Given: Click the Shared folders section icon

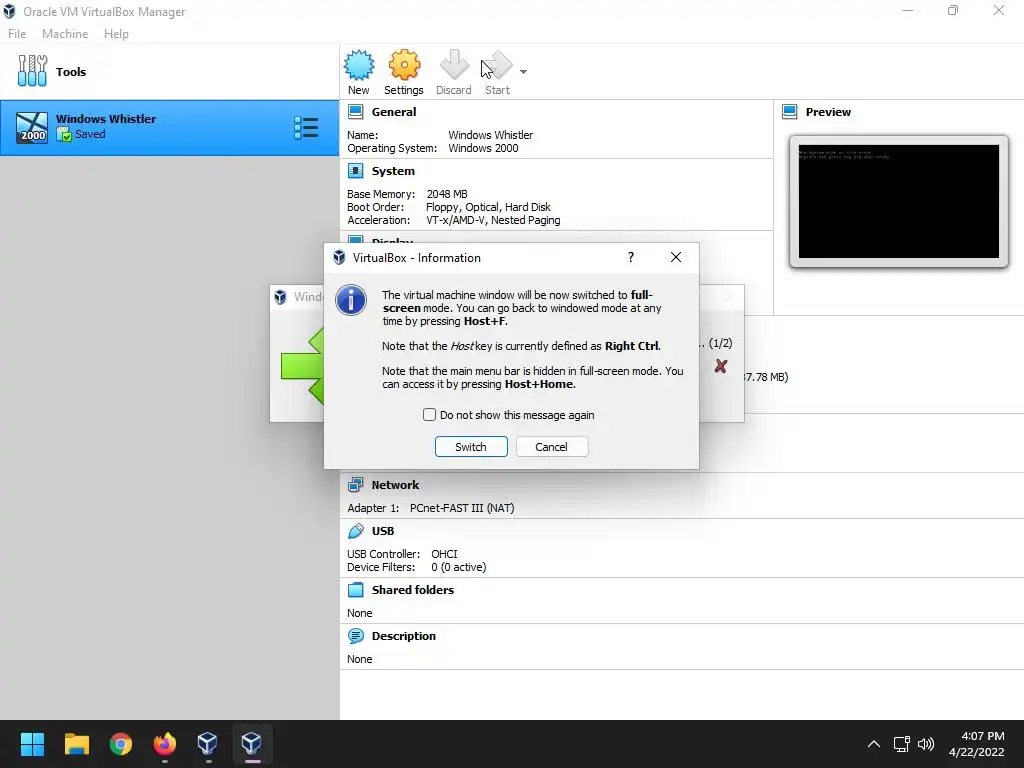Looking at the screenshot, I should coord(355,590).
